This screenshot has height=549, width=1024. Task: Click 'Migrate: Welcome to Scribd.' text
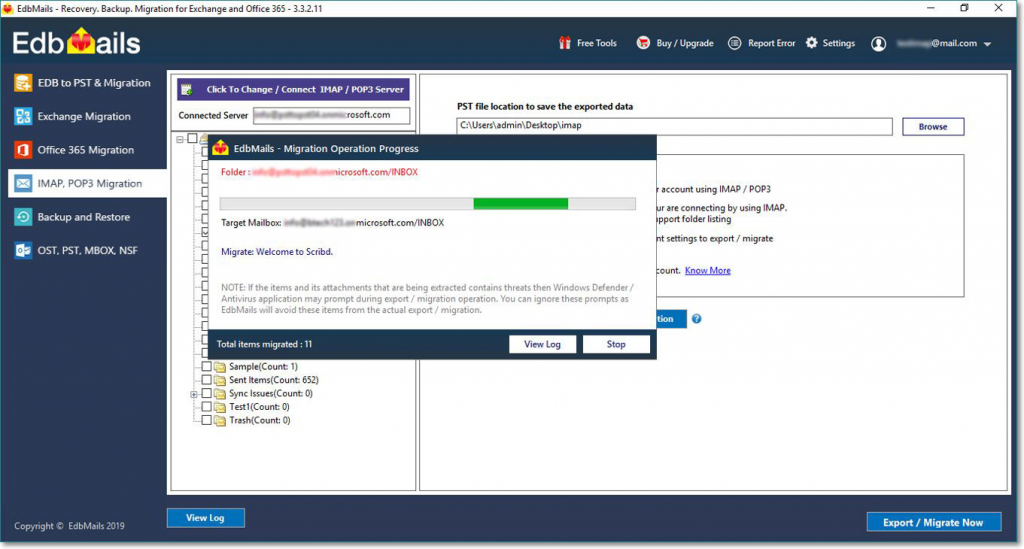coord(277,252)
